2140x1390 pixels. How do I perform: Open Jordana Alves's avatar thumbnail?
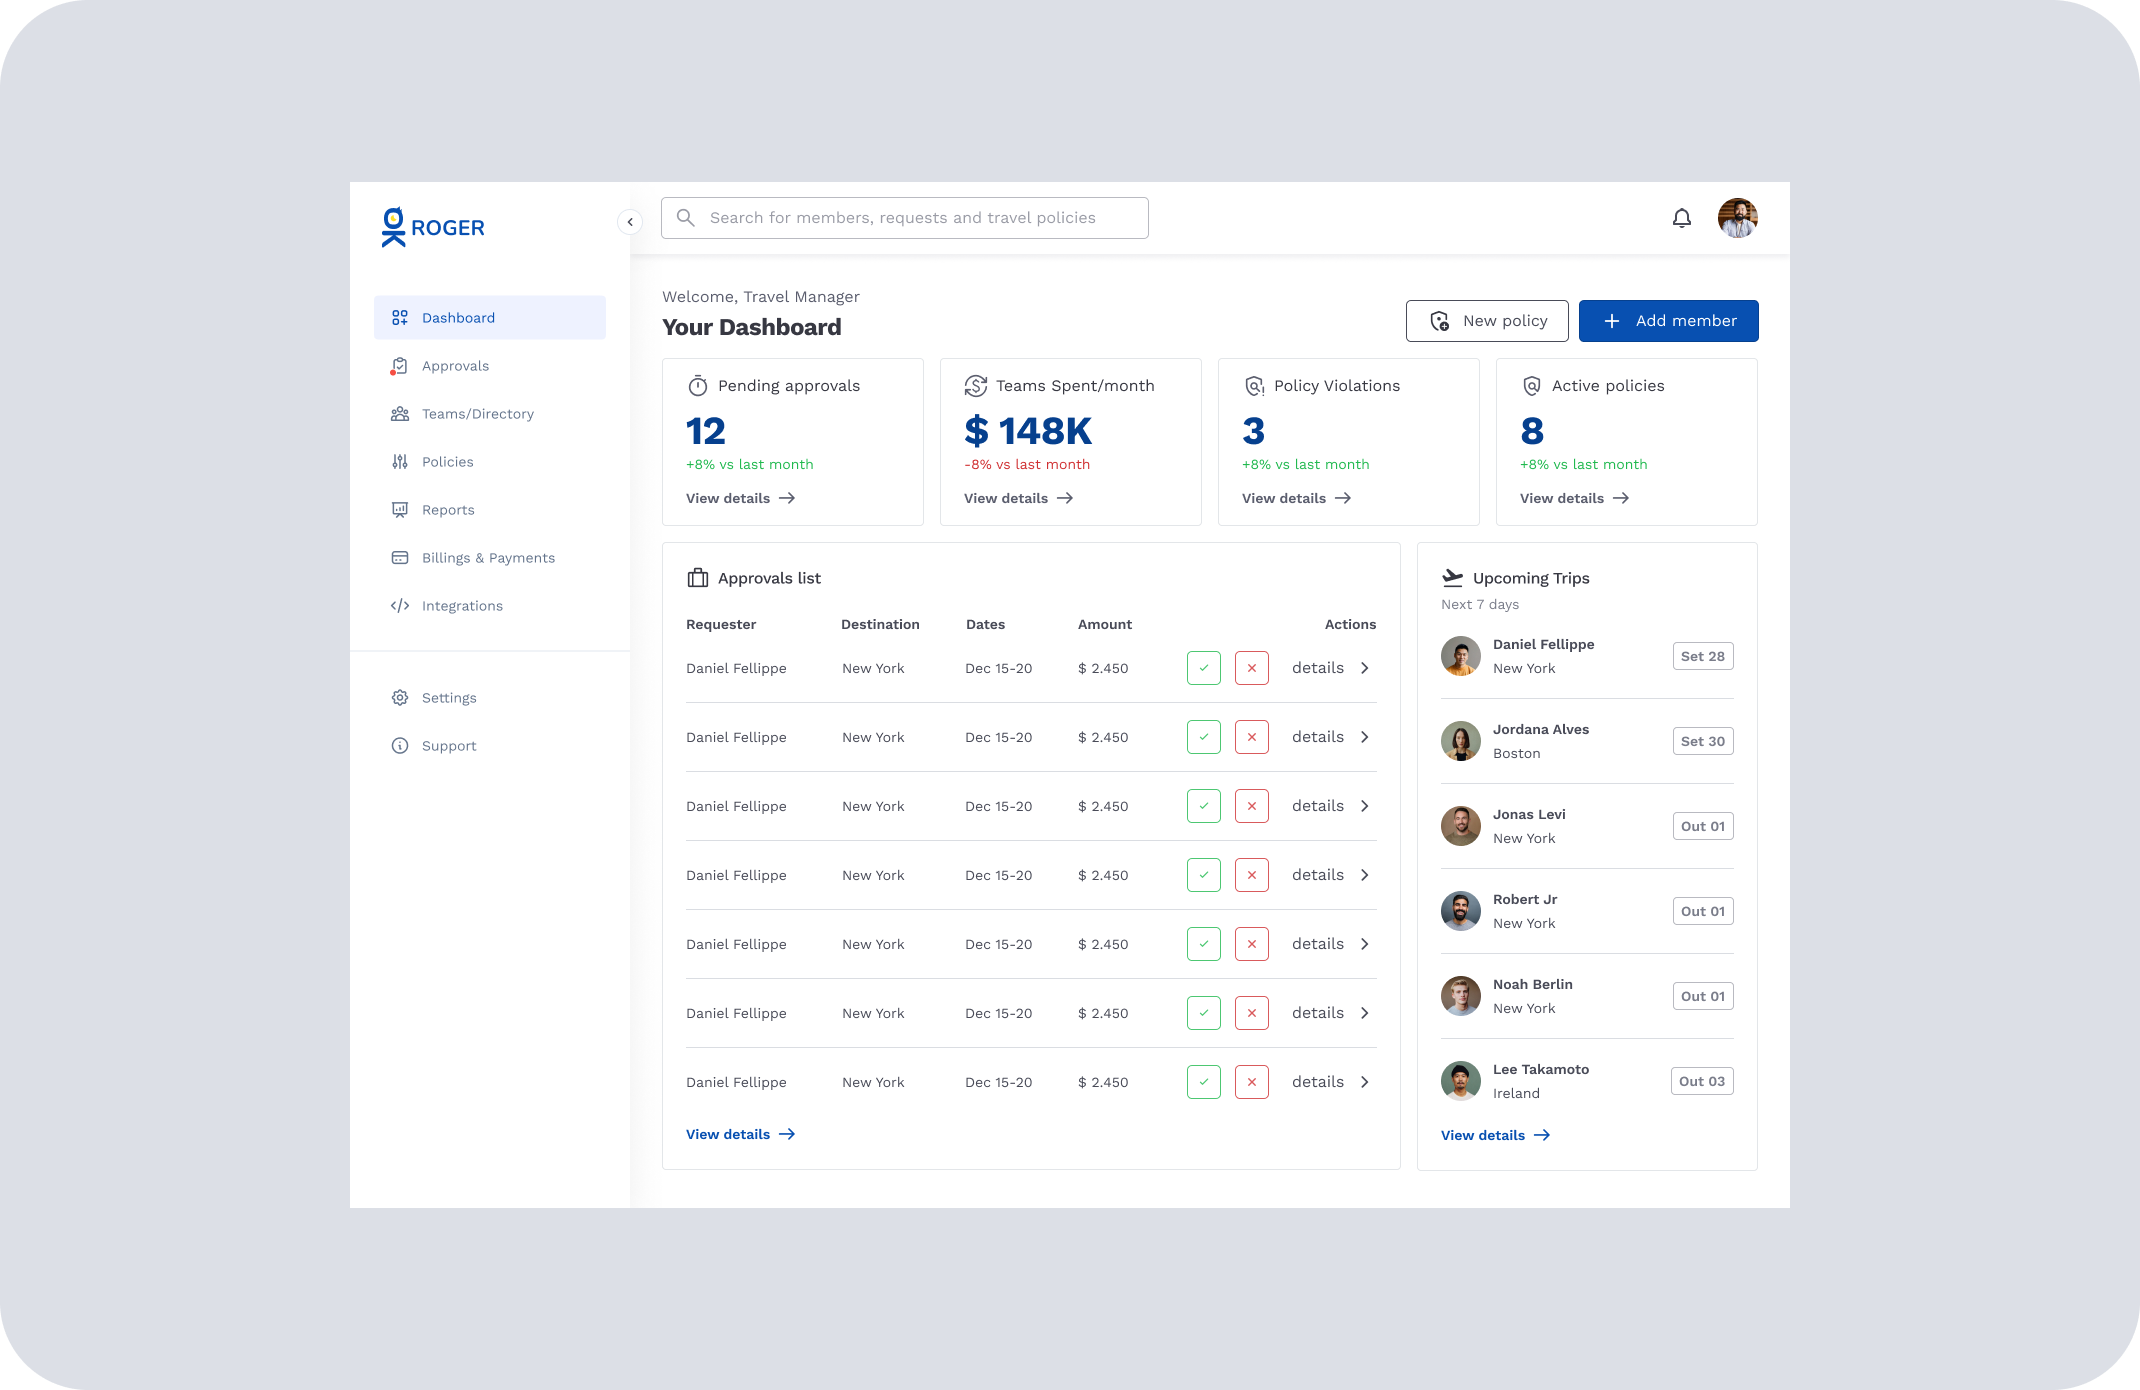coord(1460,741)
